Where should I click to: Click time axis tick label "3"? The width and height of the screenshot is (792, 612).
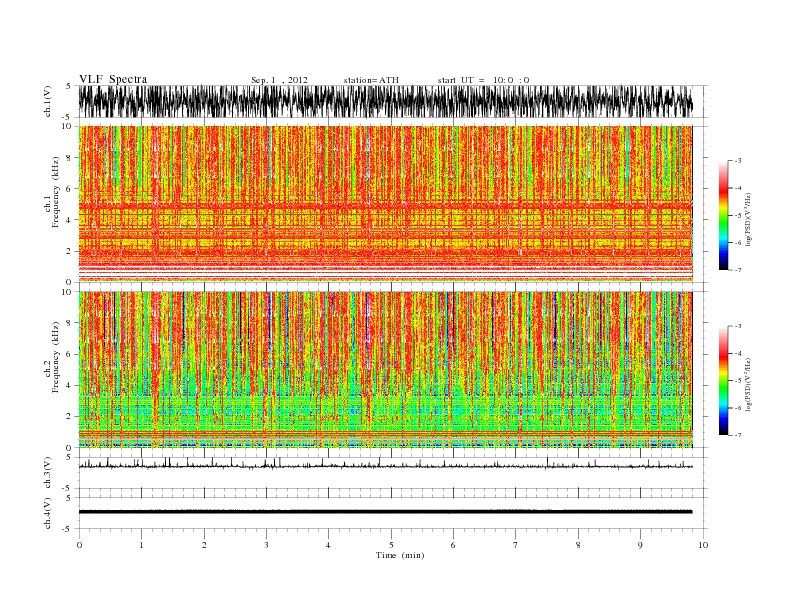266,545
